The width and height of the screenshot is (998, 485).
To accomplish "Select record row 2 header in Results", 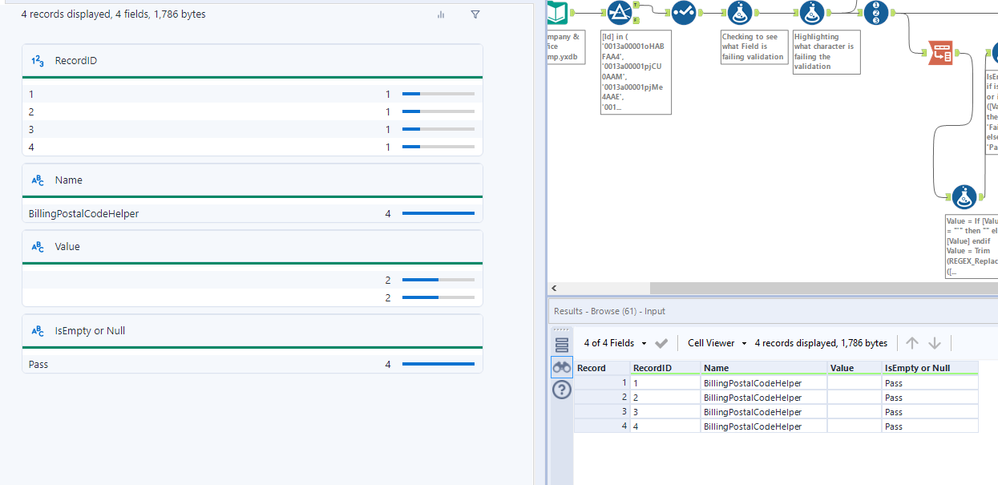I will click(602, 398).
